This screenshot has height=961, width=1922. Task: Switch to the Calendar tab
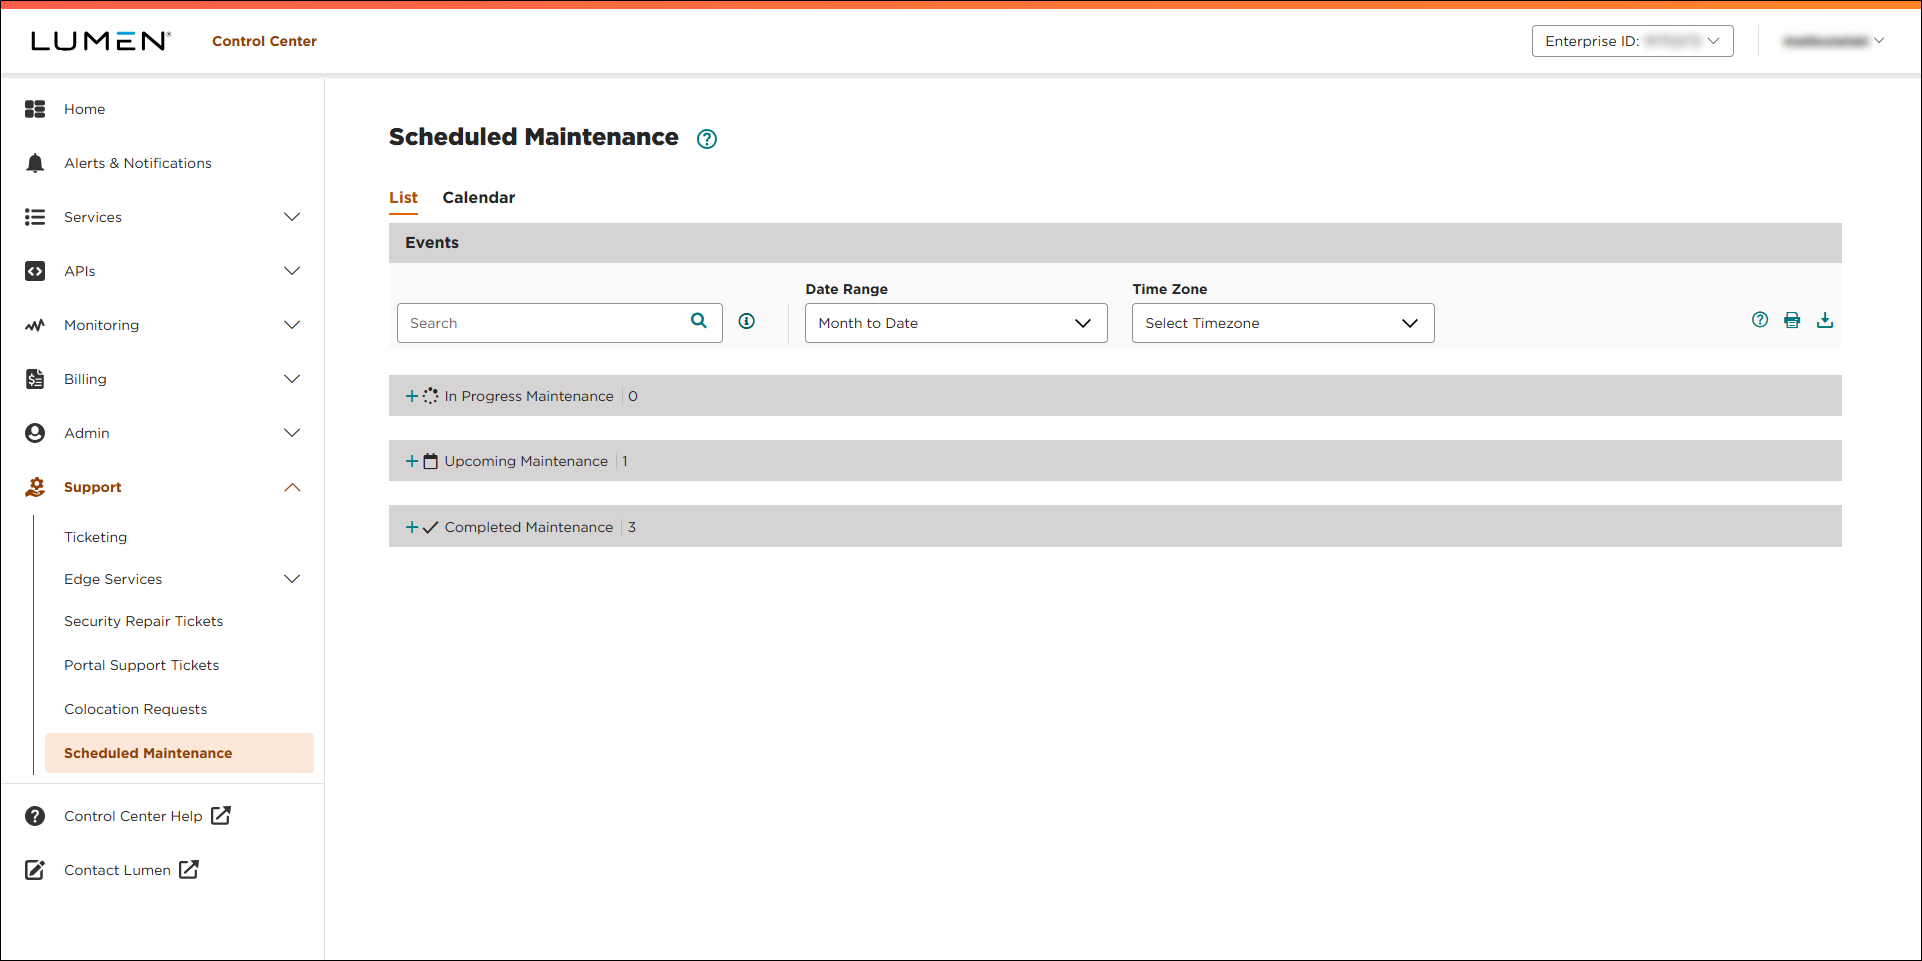478,197
